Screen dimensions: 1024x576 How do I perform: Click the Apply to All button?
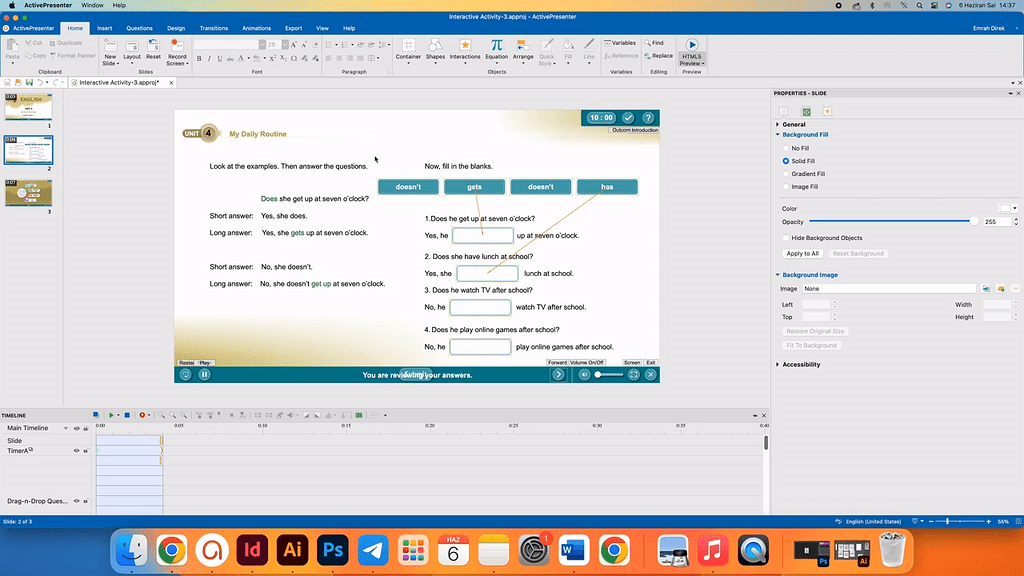click(x=800, y=253)
